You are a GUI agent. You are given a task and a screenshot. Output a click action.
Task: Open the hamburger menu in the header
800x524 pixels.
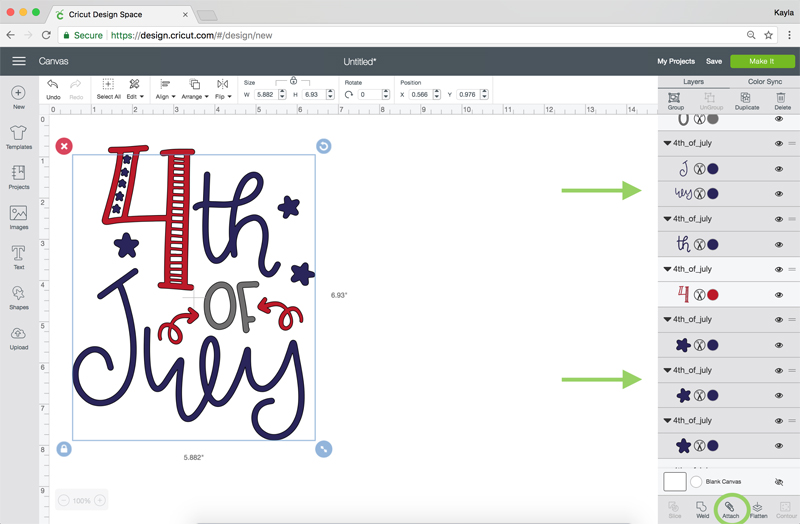coord(19,61)
